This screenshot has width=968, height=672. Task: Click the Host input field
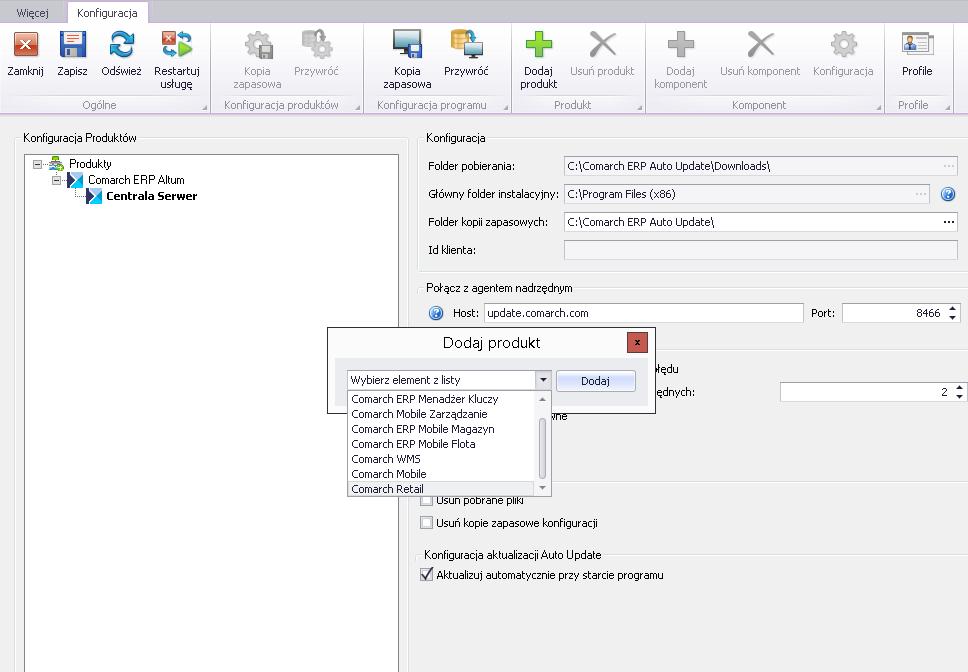643,313
